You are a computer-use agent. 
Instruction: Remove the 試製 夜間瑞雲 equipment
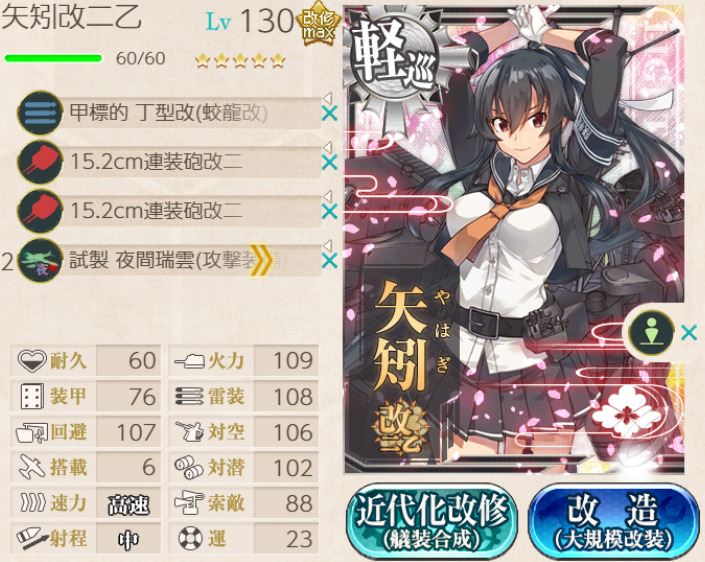coord(330,261)
